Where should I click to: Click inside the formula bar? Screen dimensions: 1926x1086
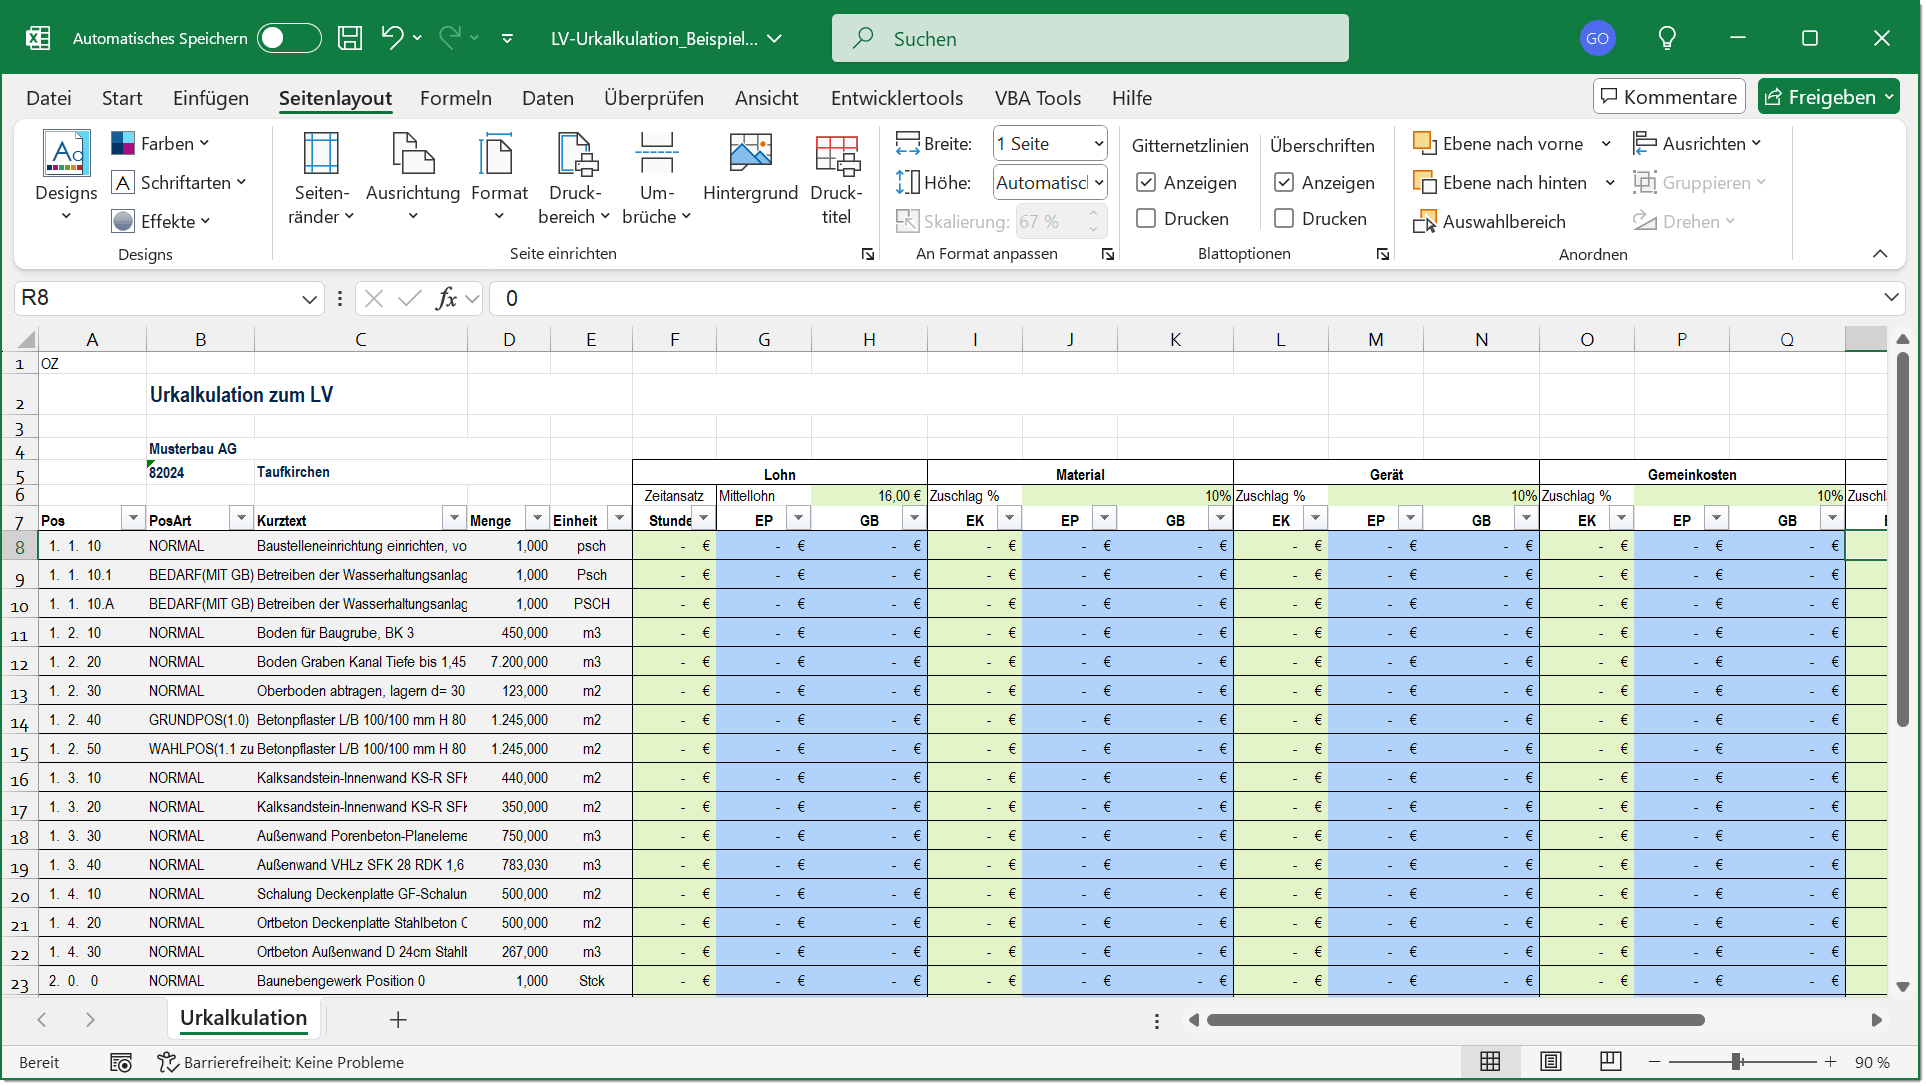tap(900, 298)
